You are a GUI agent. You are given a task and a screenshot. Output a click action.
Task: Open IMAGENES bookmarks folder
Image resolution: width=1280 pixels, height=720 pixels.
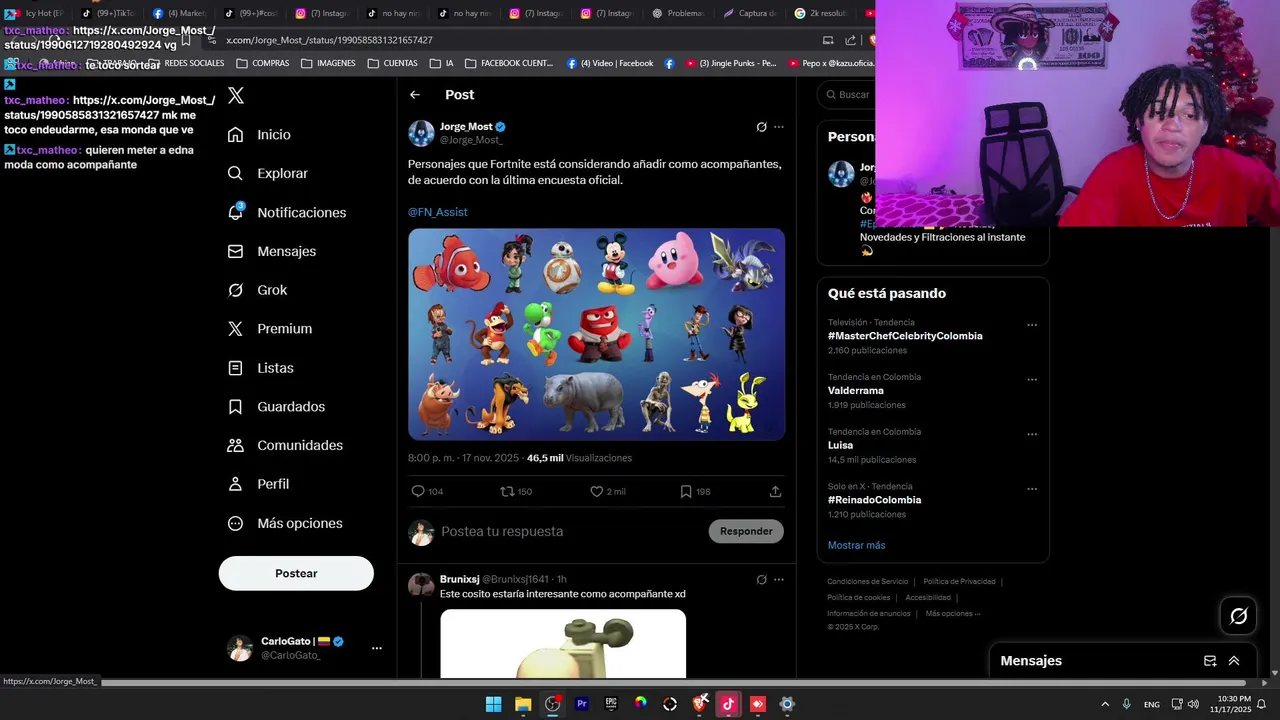(328, 63)
